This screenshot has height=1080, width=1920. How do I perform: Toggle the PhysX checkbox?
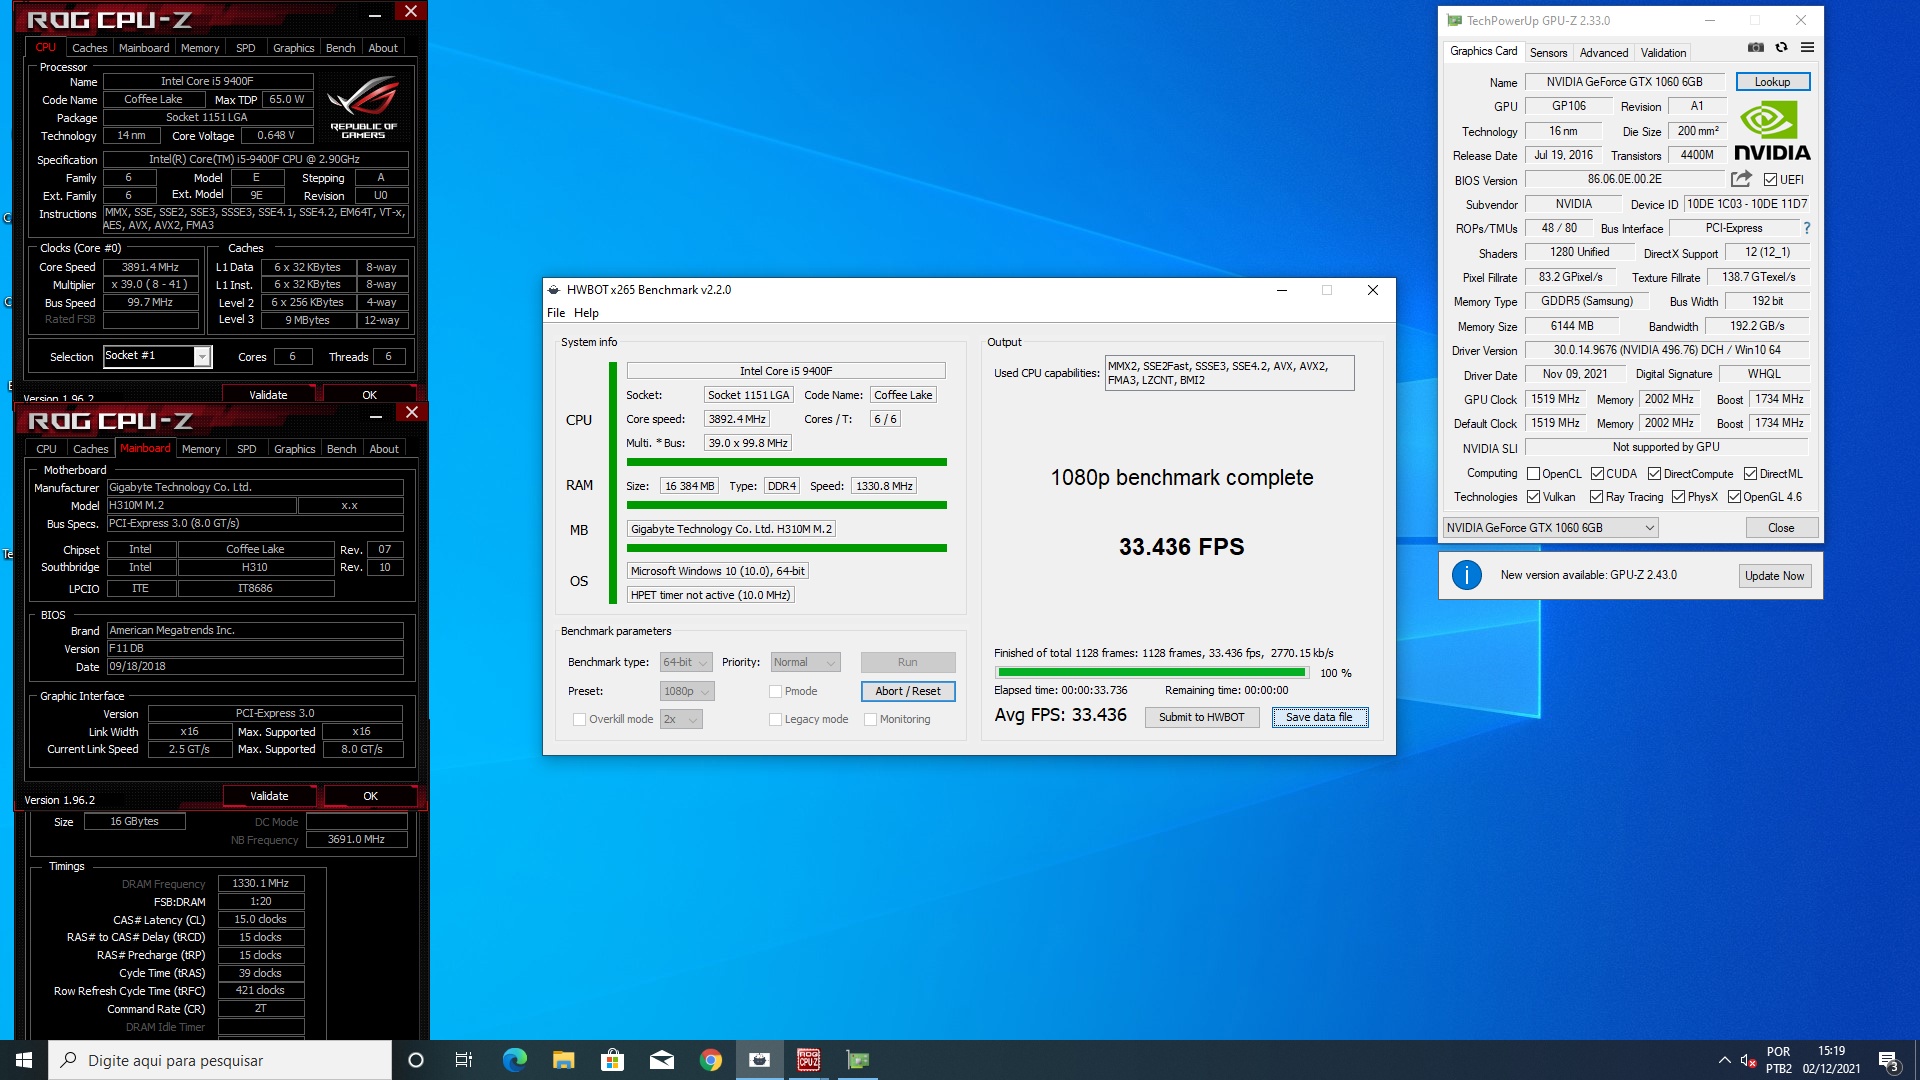pos(1678,497)
